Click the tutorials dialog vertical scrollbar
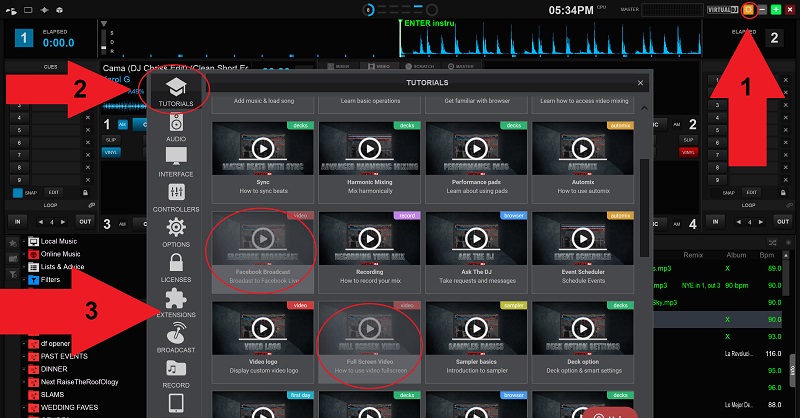The height and width of the screenshot is (418, 800). pos(644,207)
